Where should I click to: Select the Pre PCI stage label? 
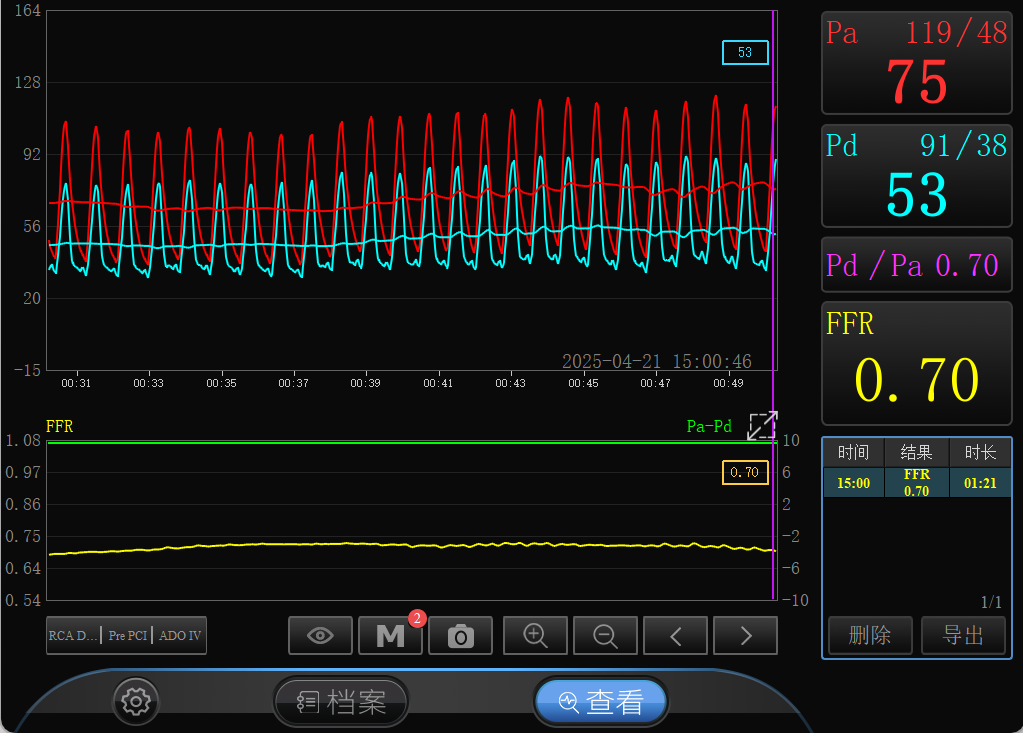[x=128, y=635]
